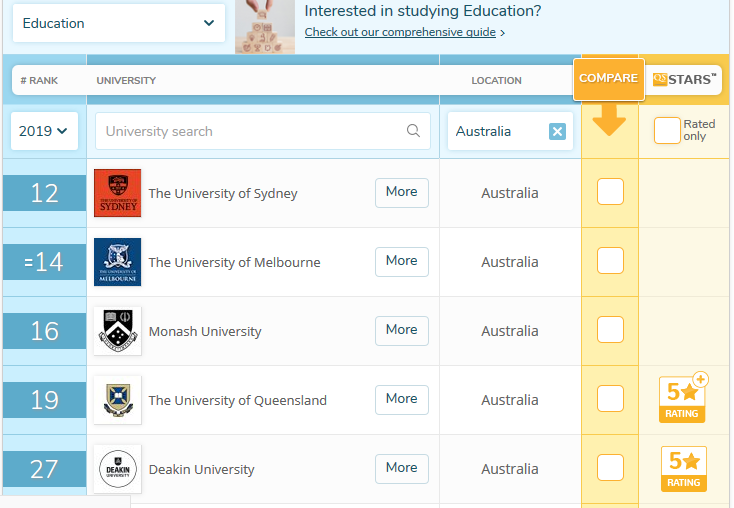Click the Monash University shield logo
The width and height of the screenshot is (734, 508).
117,331
